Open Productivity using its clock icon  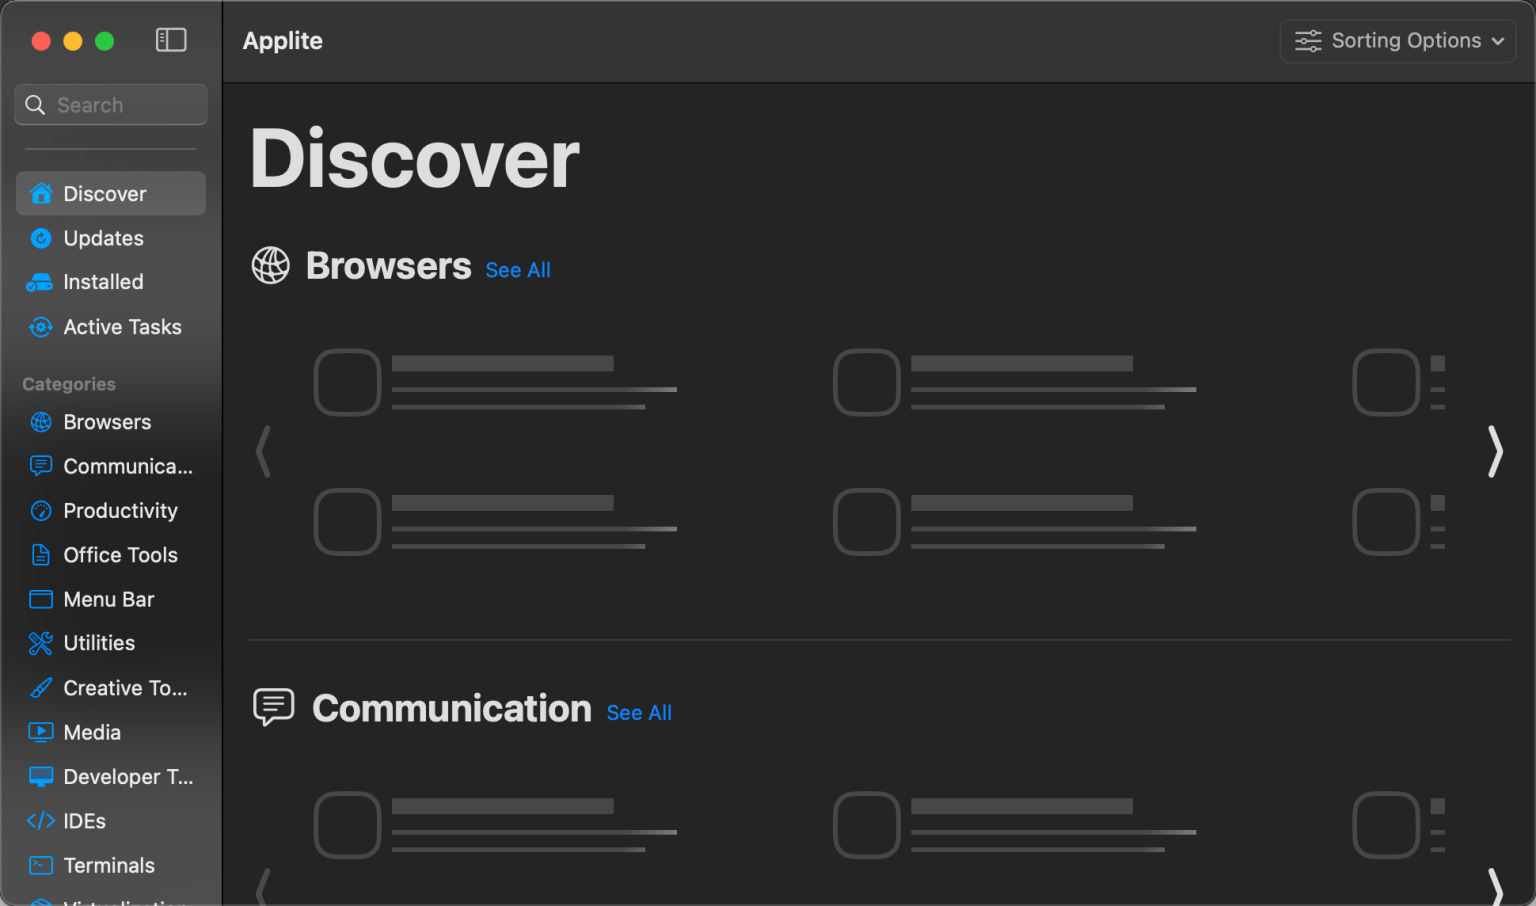coord(40,510)
